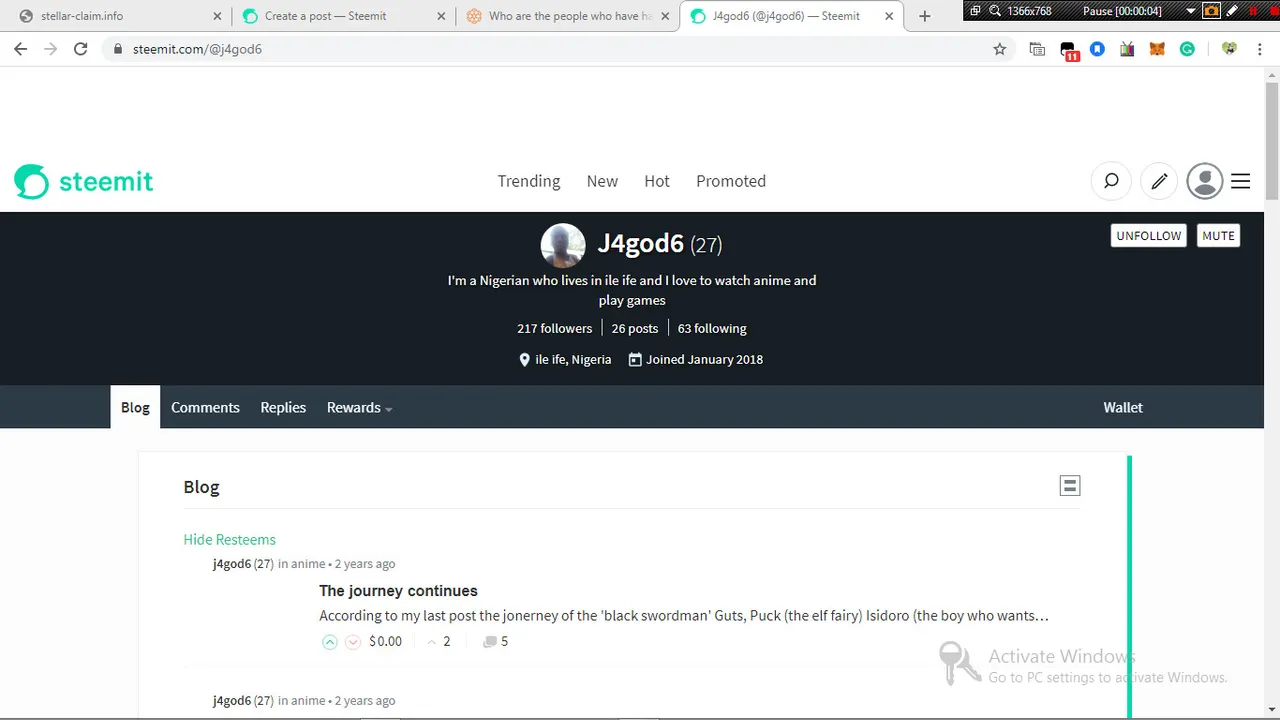
Task: Go to New posts
Action: tap(602, 181)
